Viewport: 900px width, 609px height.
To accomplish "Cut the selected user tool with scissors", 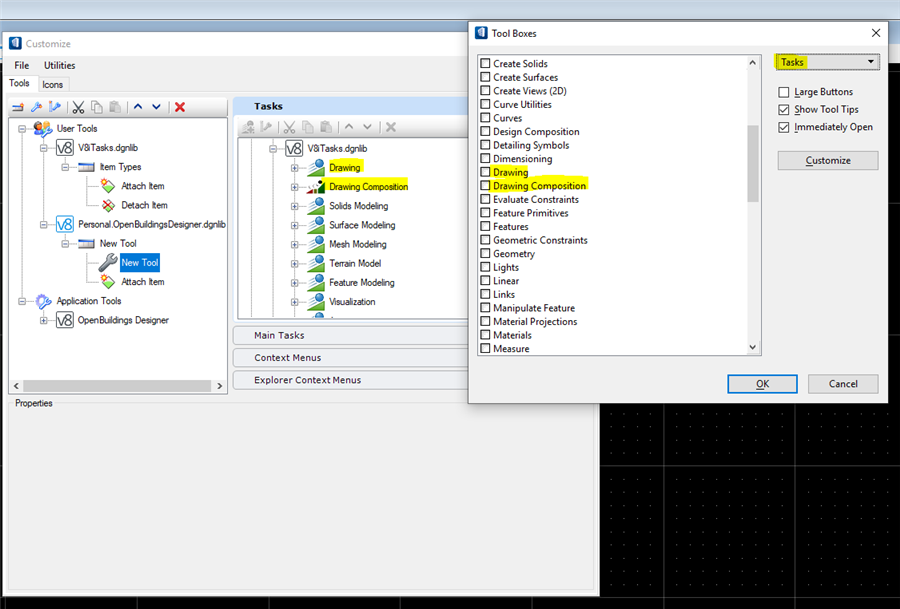I will pyautogui.click(x=79, y=107).
